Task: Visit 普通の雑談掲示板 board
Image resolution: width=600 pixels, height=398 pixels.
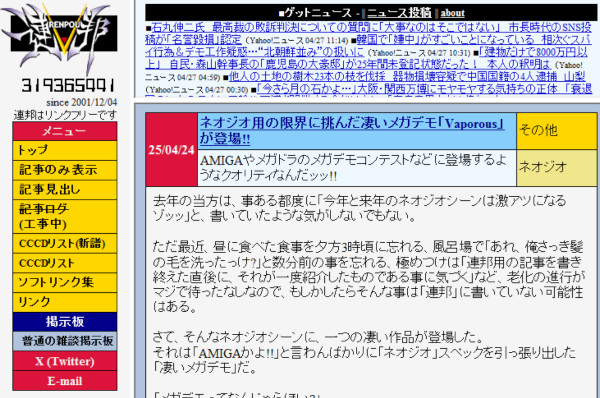Action: pos(65,341)
